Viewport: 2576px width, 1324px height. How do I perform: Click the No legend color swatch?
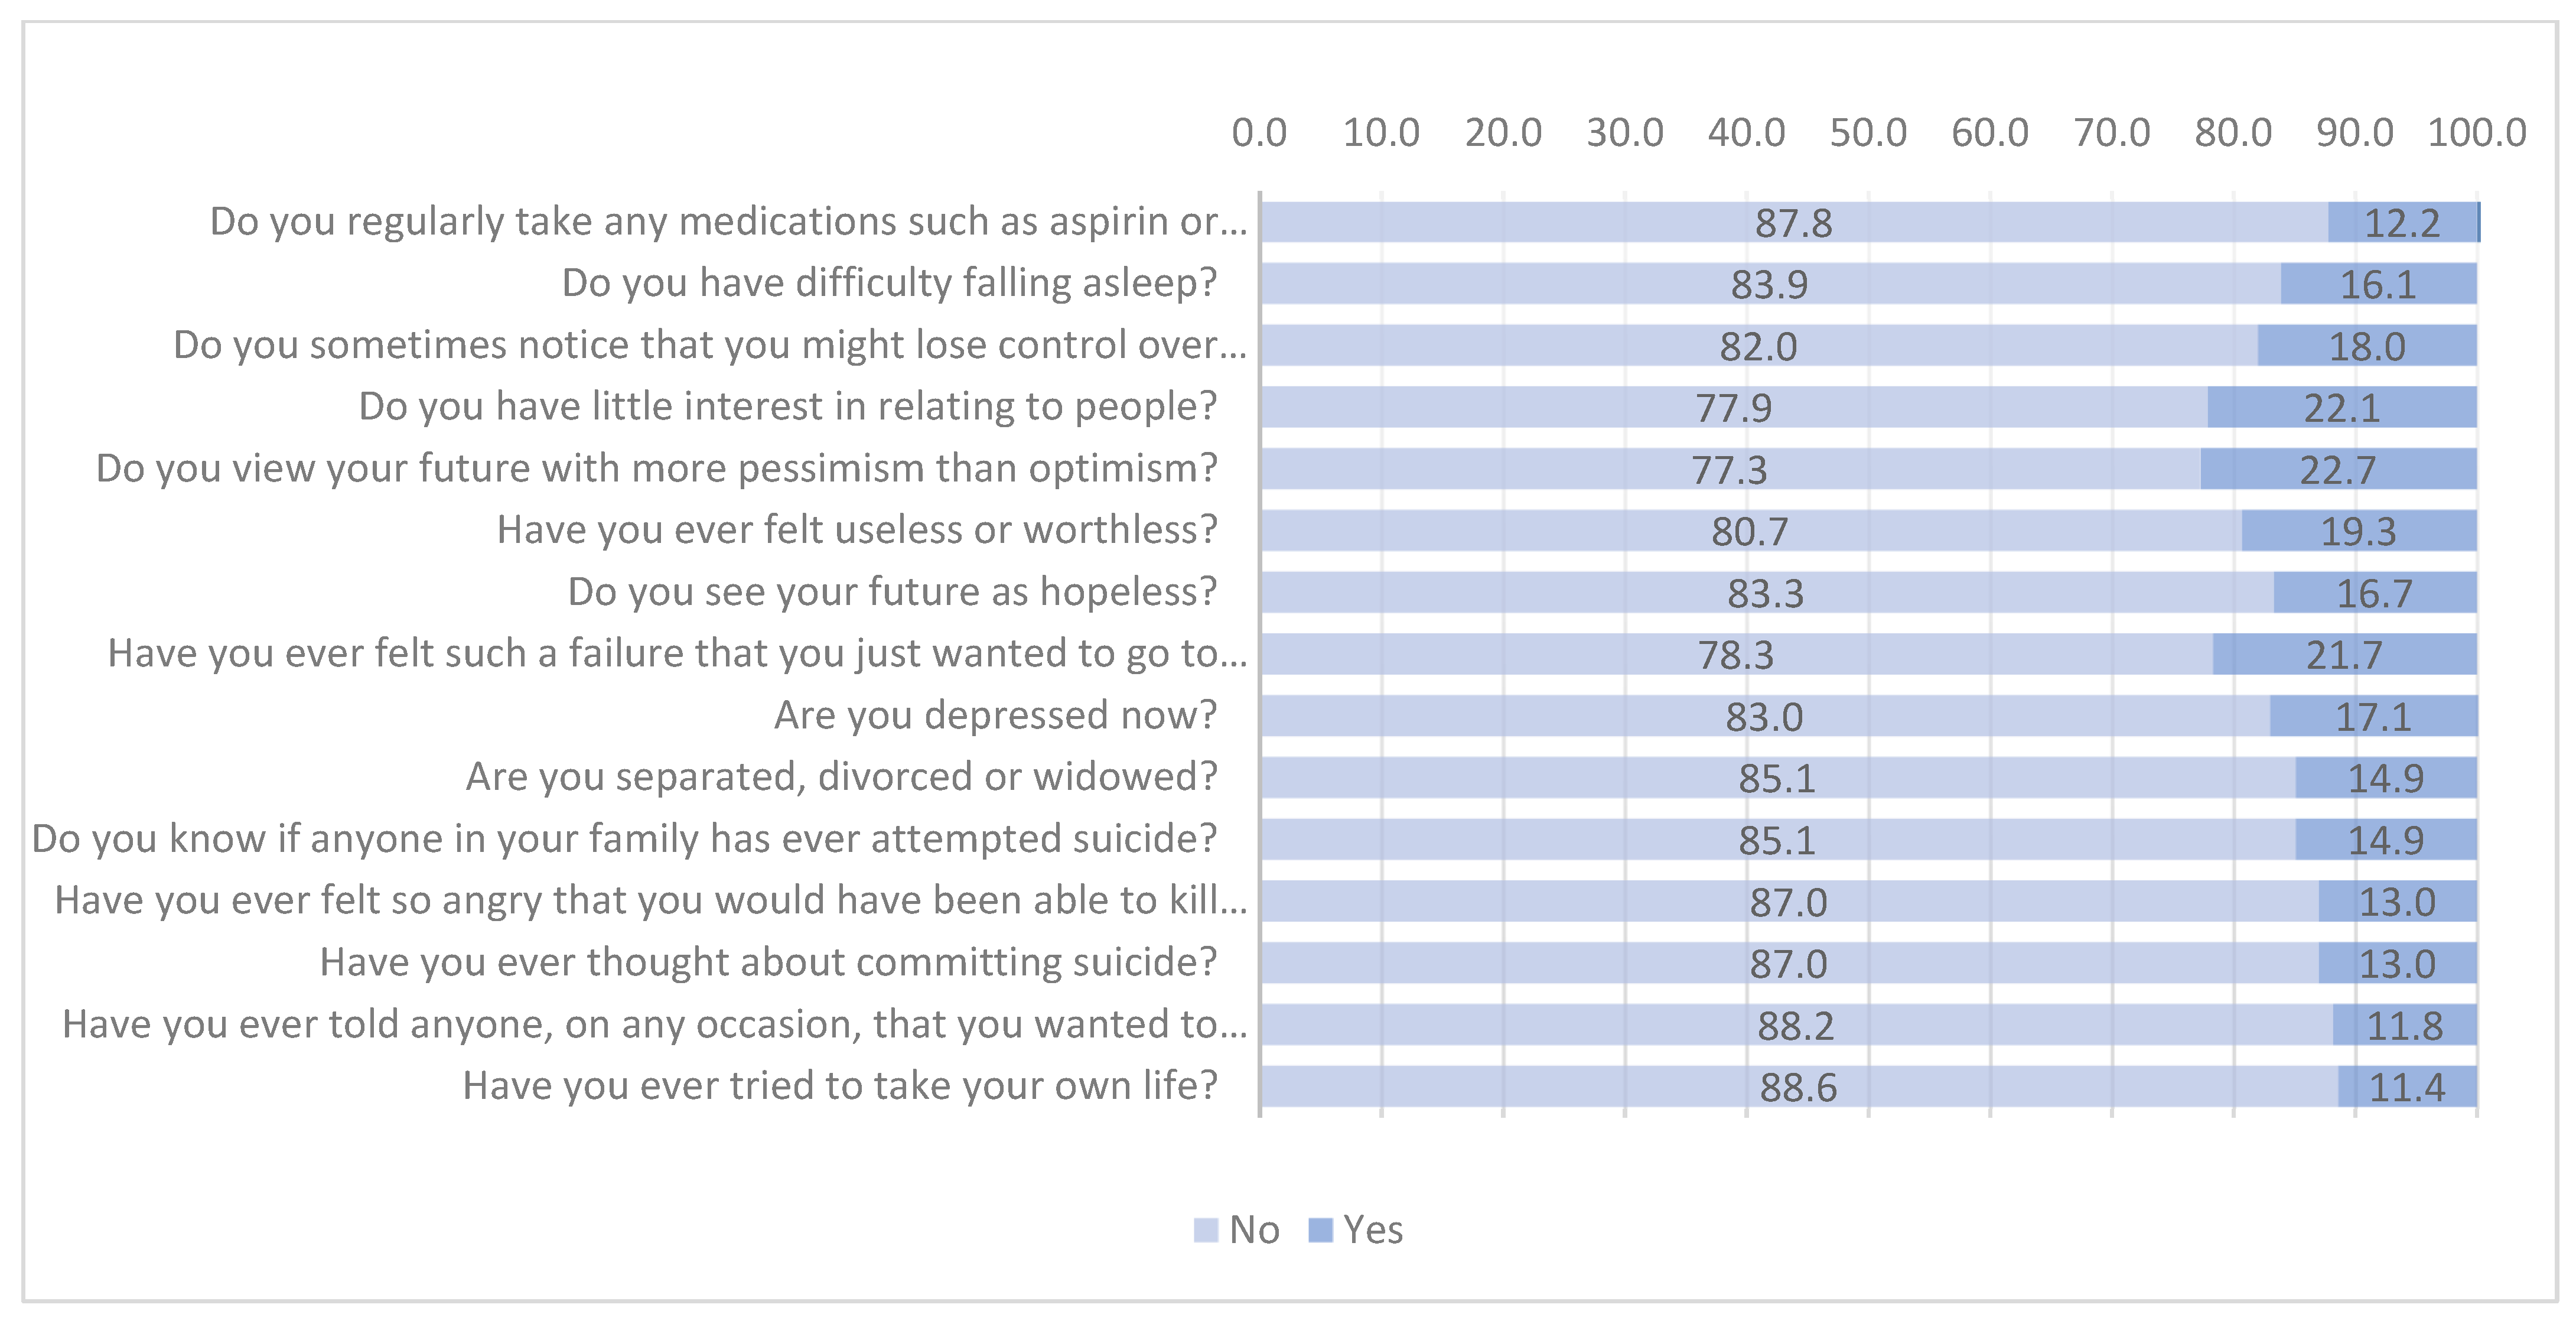(1206, 1230)
